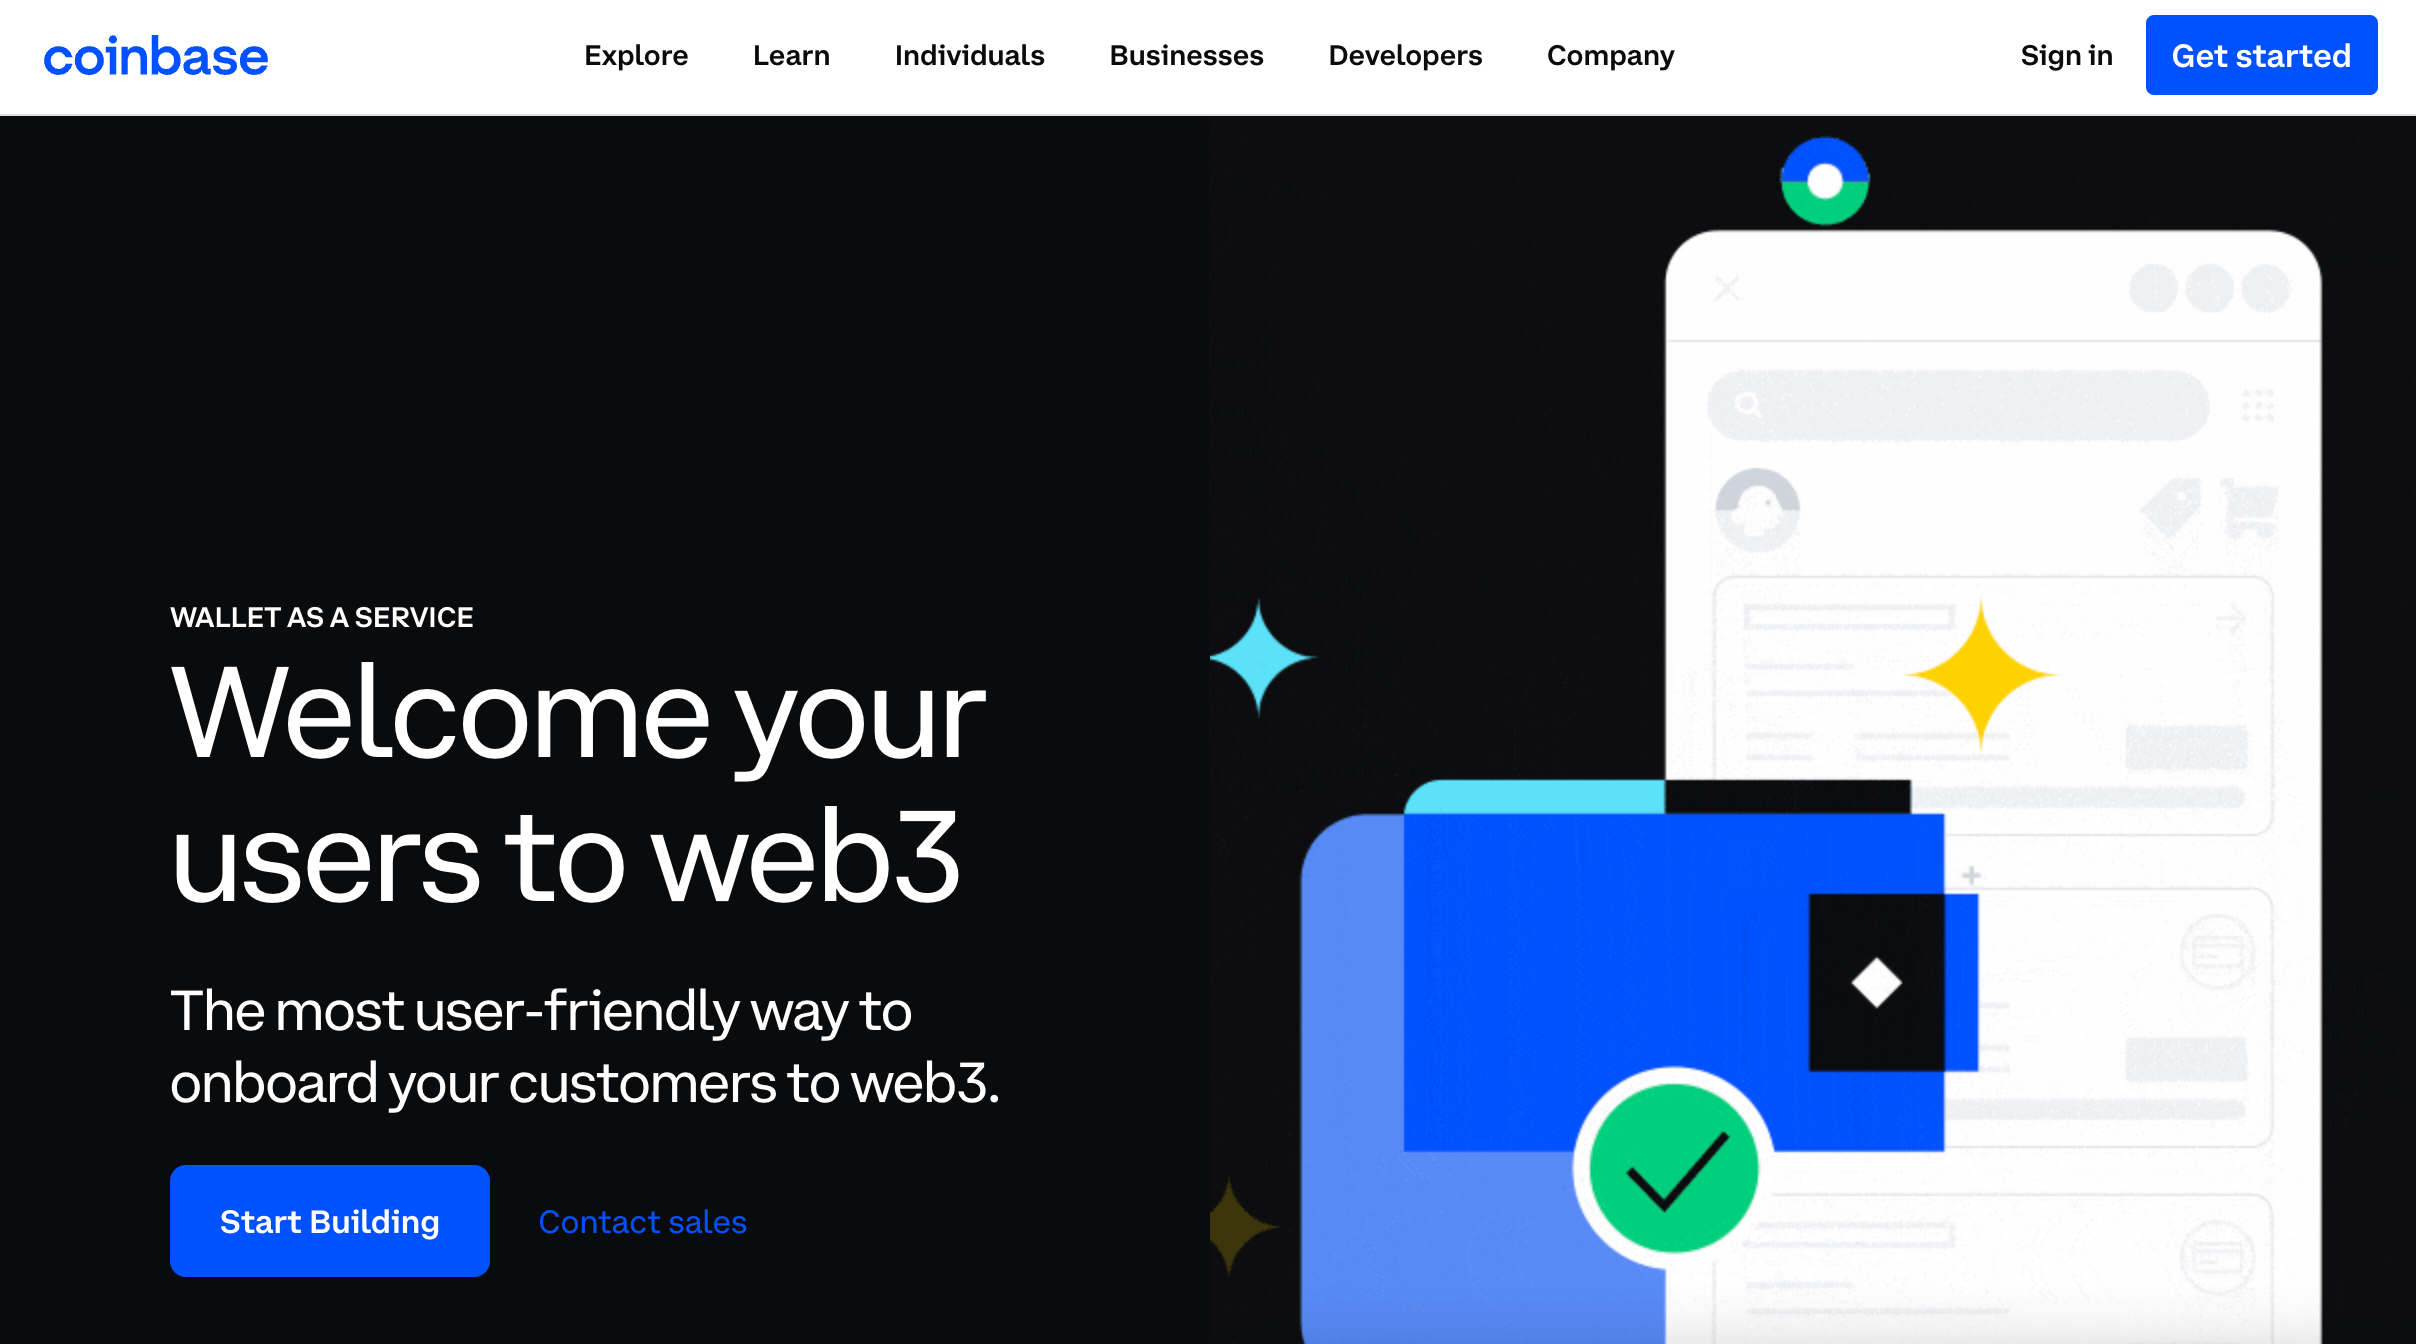The image size is (2416, 1344).
Task: Click the Start Building button
Action: 329,1222
